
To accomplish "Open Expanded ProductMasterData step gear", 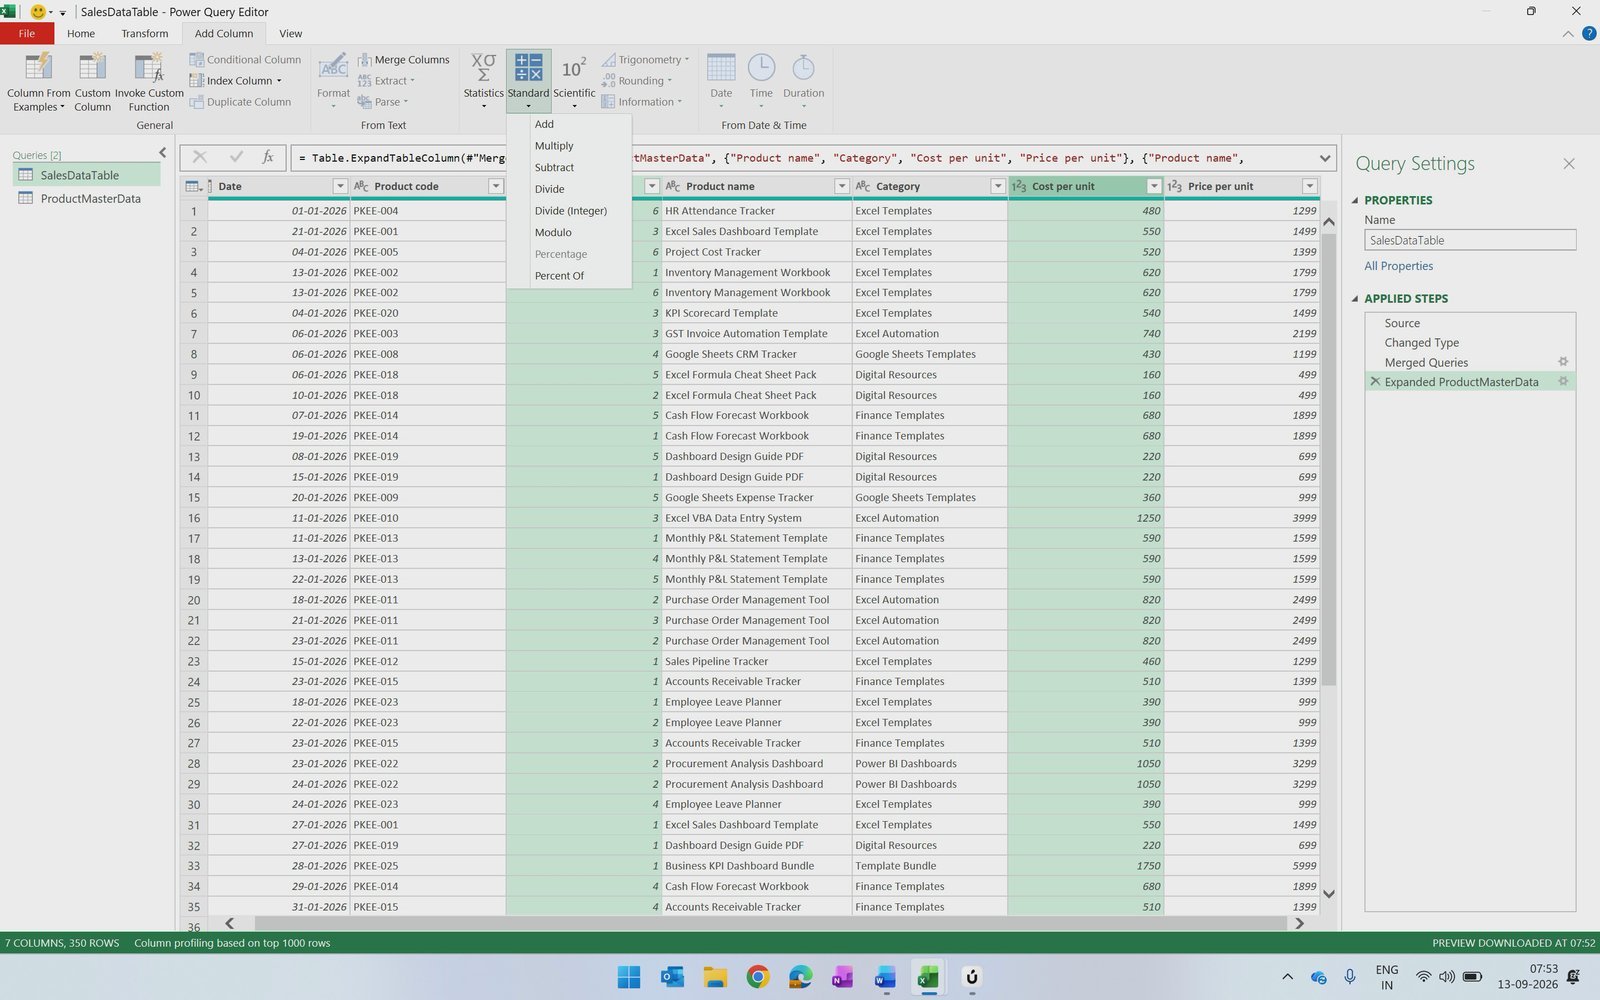I will pos(1563,382).
